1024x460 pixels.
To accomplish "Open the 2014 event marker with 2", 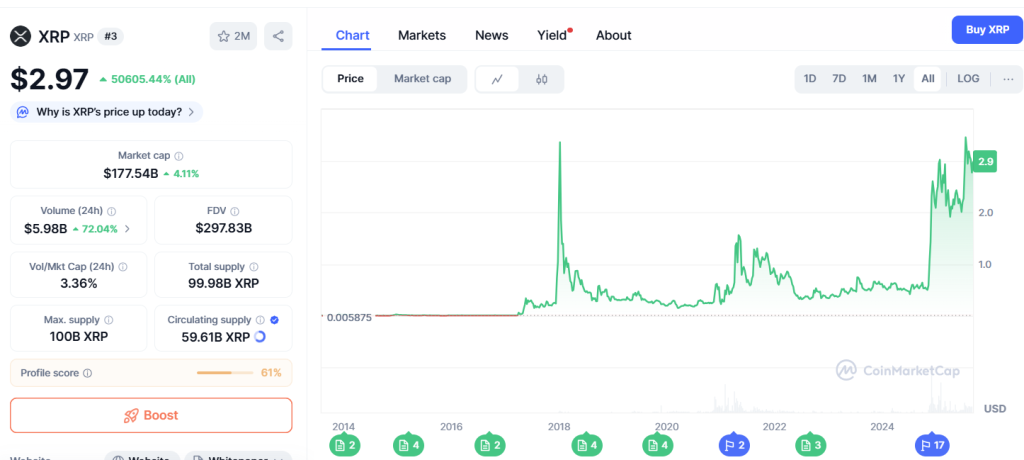I will coord(345,446).
